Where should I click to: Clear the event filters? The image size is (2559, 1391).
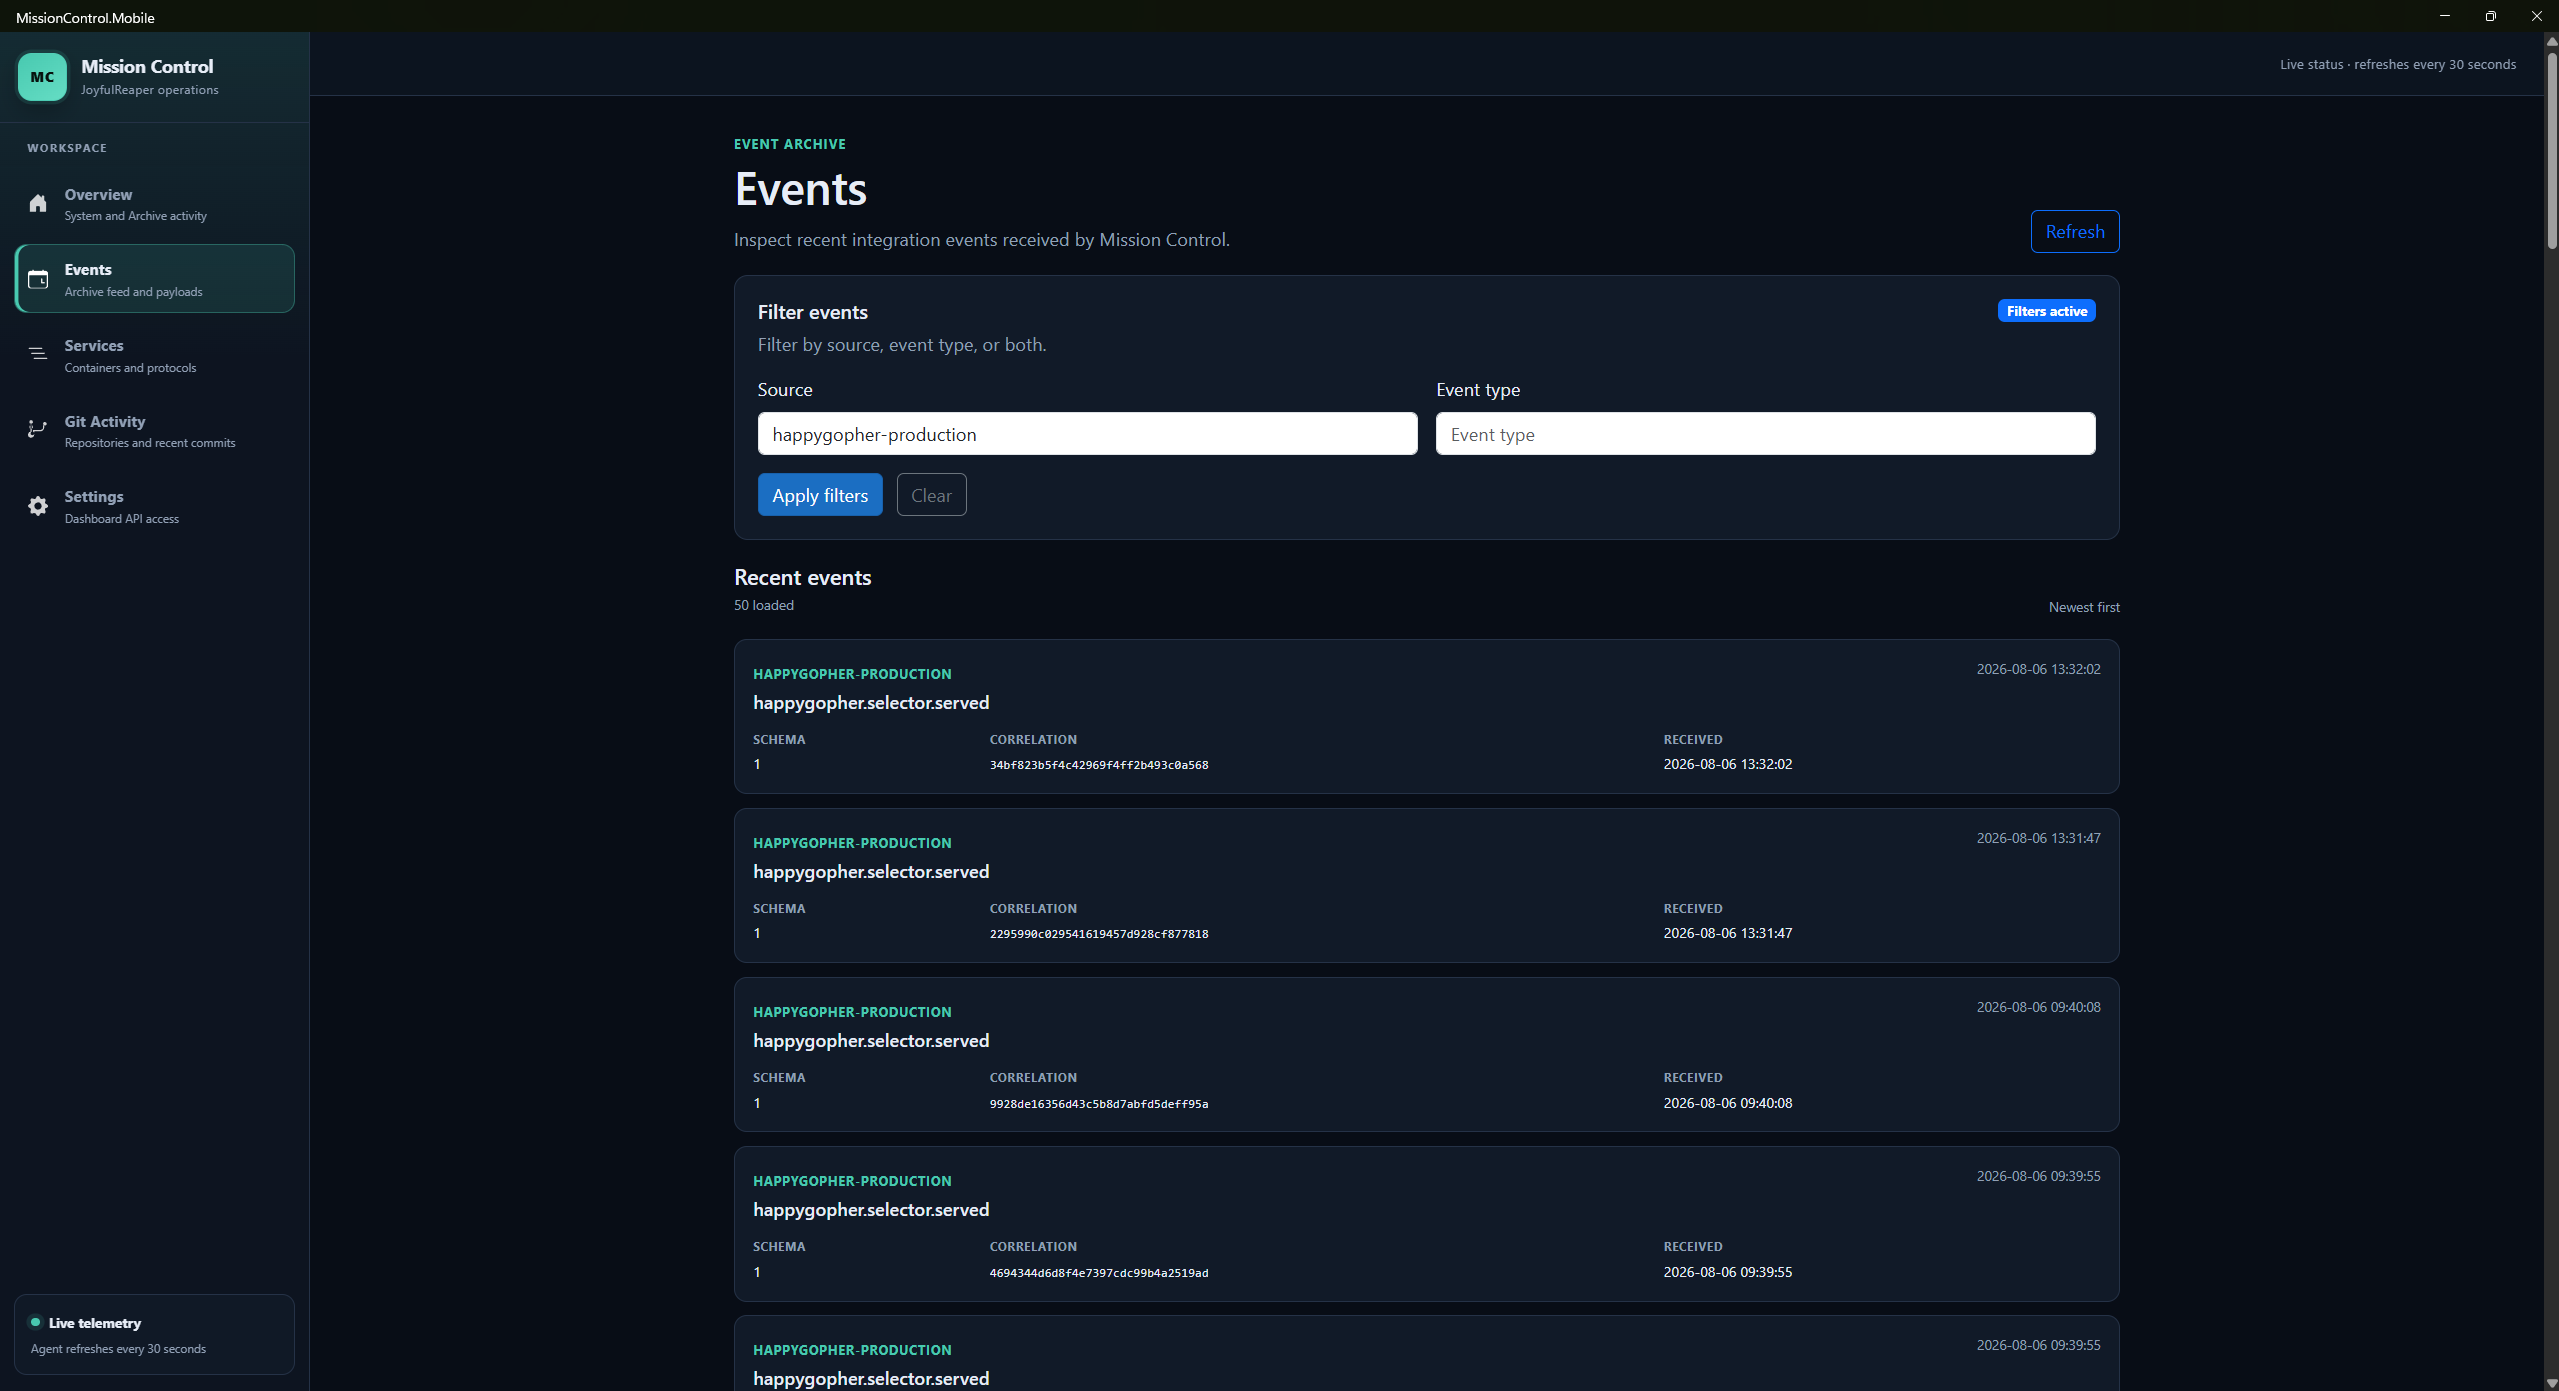931,495
